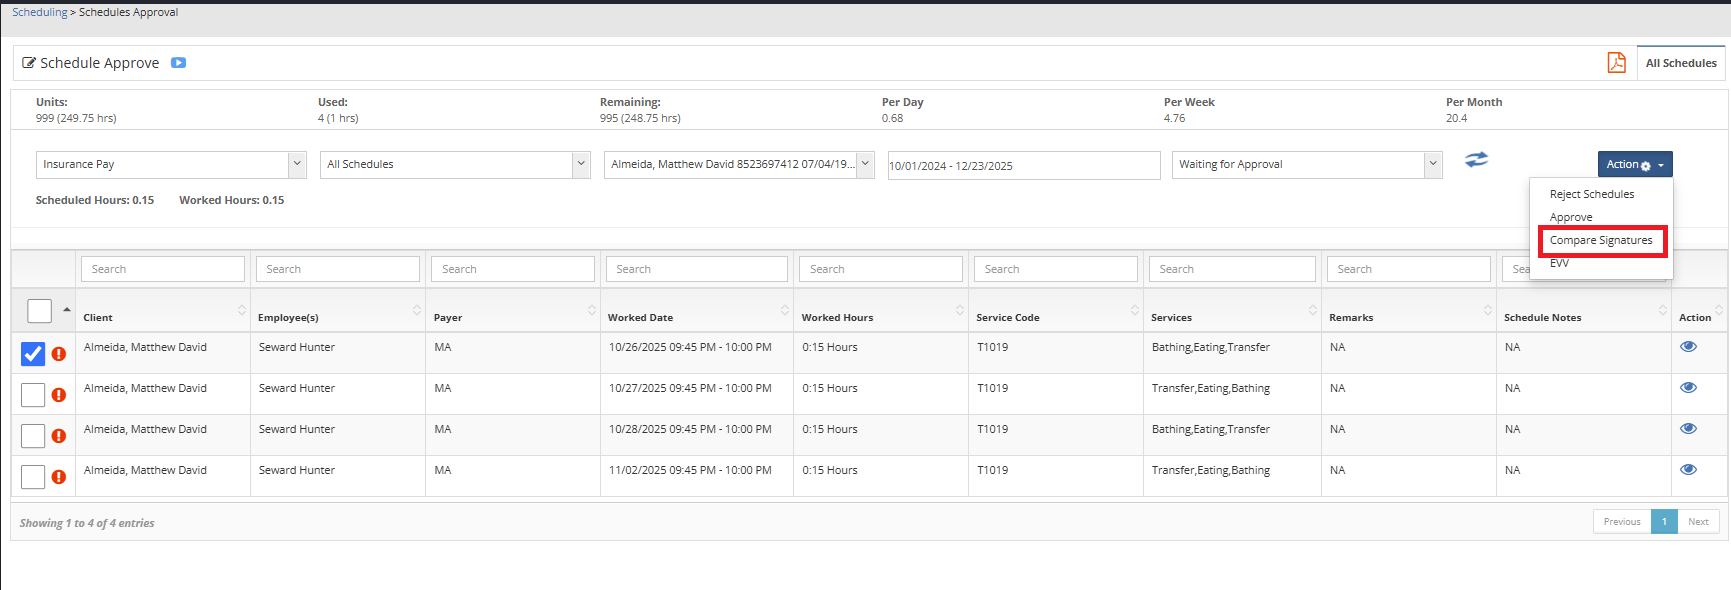Click red alert icon on first row

pos(59,354)
